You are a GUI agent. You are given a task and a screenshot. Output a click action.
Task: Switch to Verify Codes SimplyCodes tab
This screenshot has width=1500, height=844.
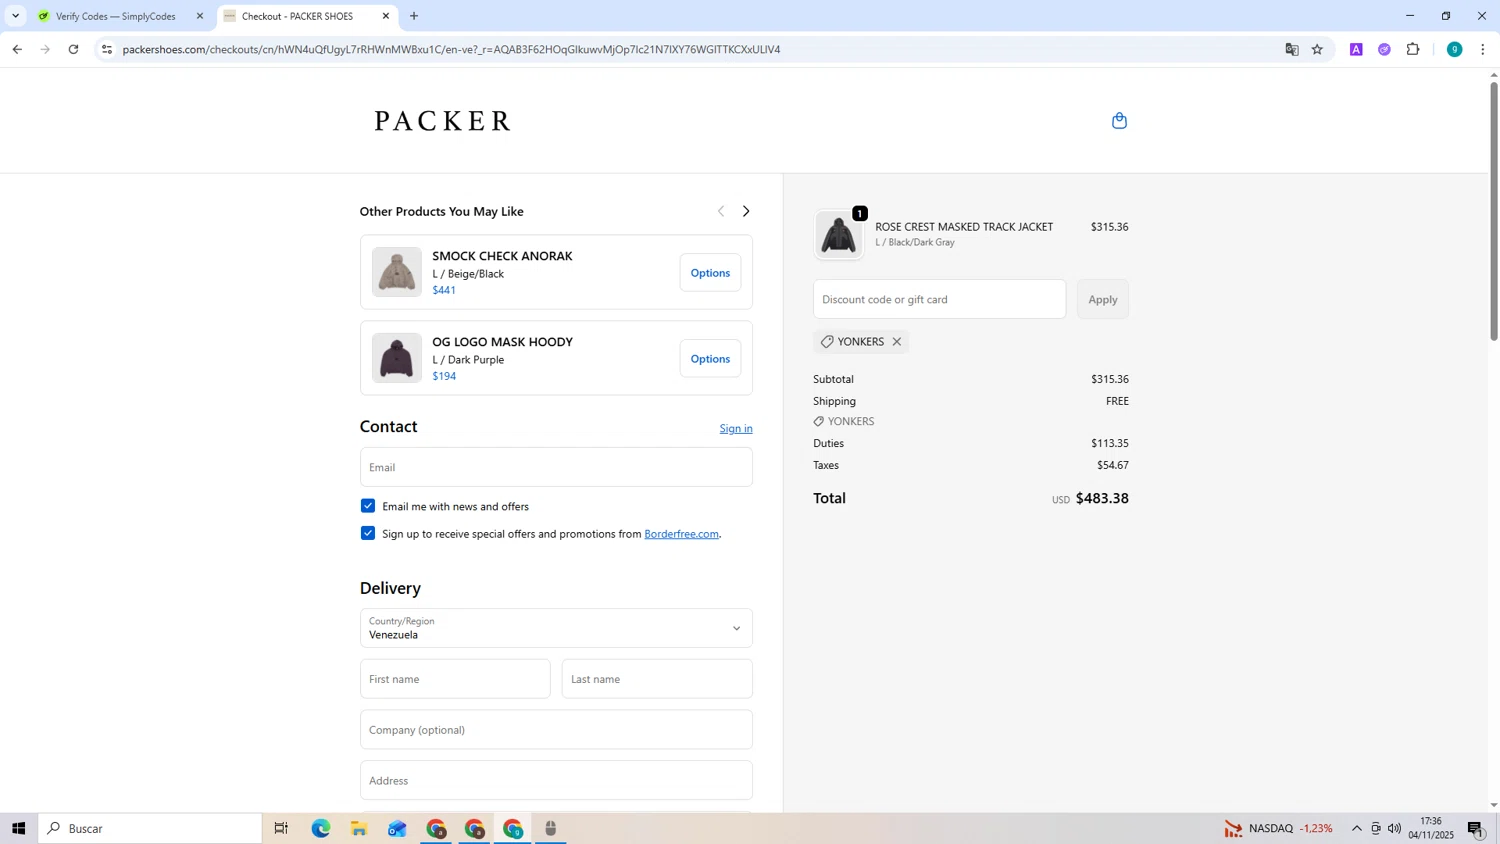[115, 16]
